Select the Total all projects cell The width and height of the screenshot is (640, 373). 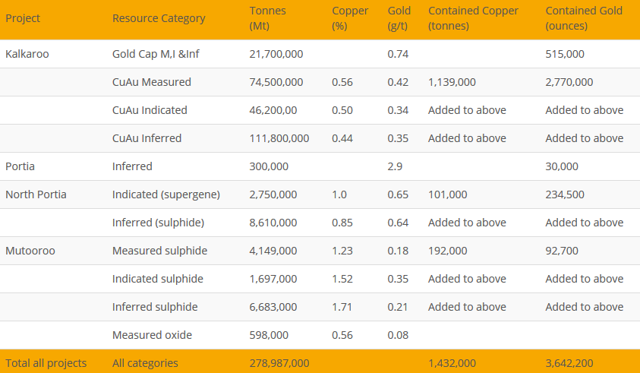(46, 363)
